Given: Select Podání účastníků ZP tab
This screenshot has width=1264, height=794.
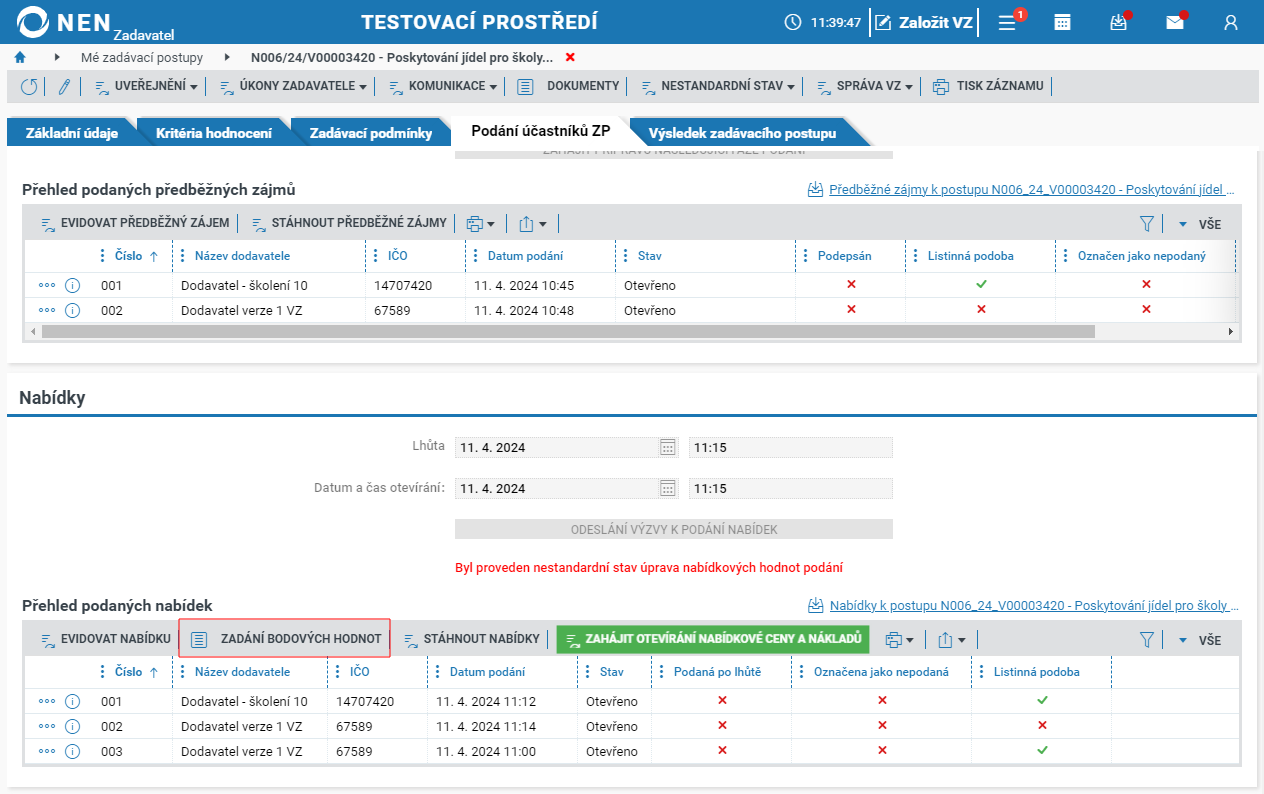Looking at the screenshot, I should click(541, 132).
